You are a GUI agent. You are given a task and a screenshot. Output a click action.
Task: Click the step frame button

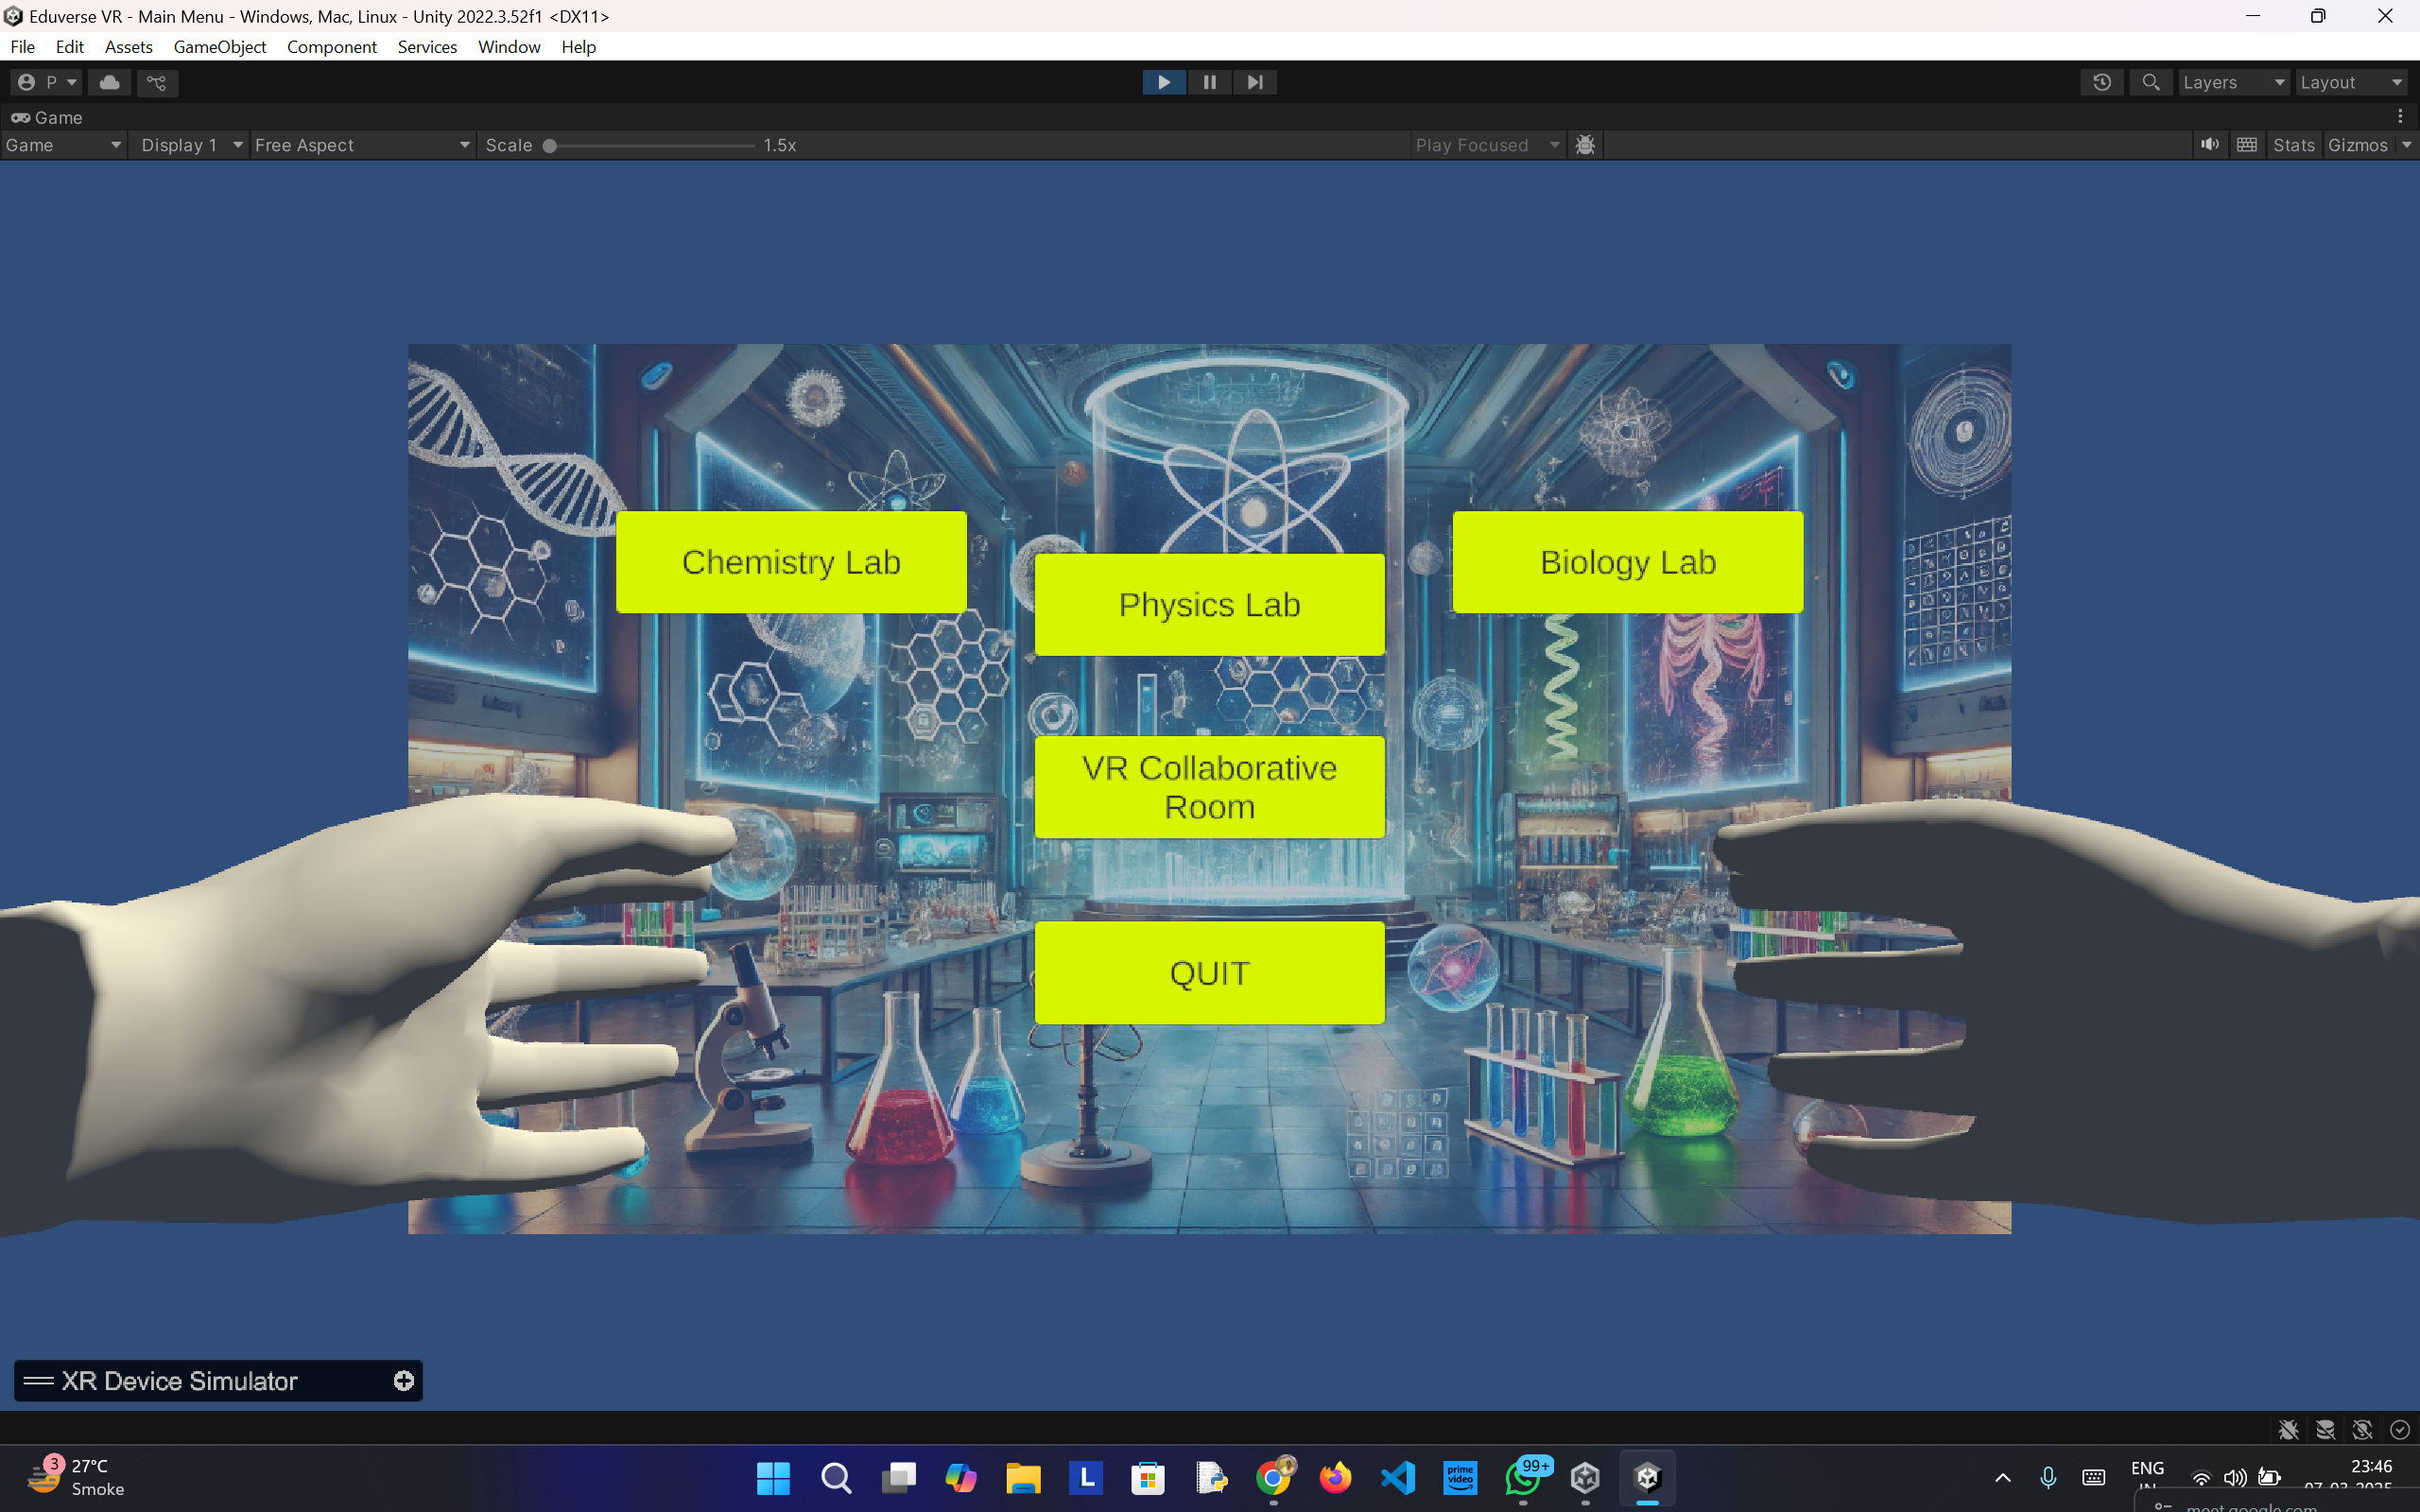point(1254,82)
